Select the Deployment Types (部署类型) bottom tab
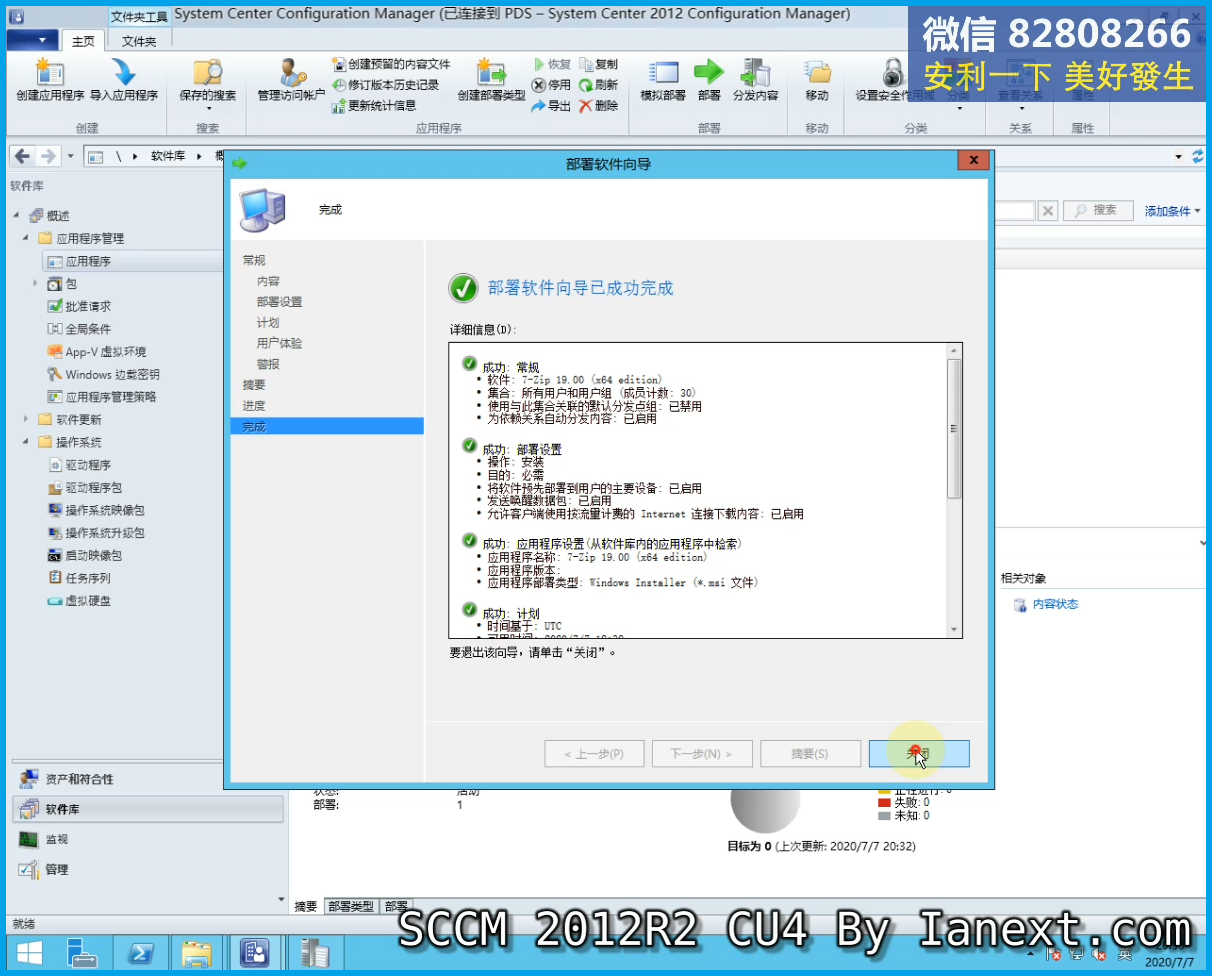1212x976 pixels. (x=351, y=906)
